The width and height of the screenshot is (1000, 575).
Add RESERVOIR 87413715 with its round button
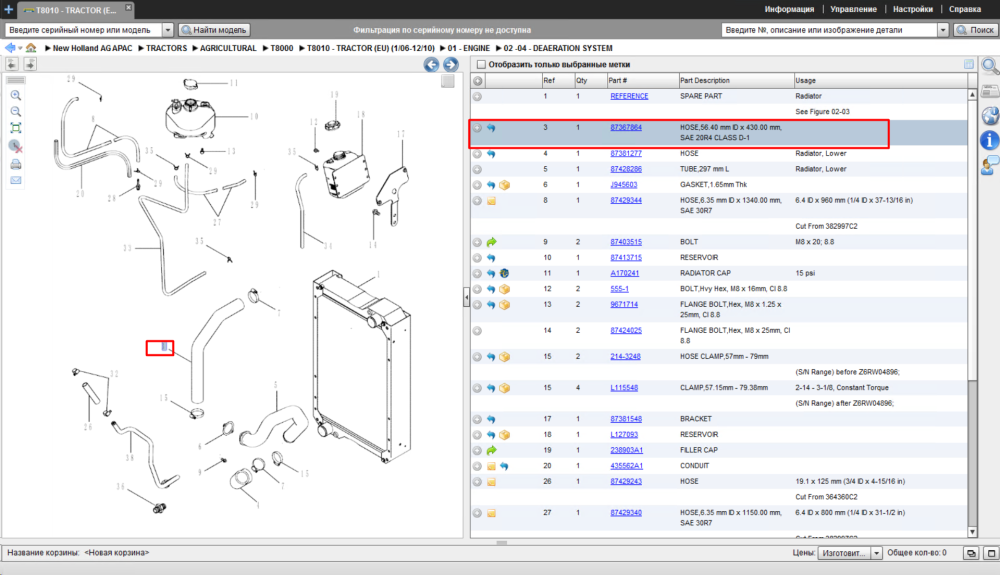pos(477,258)
